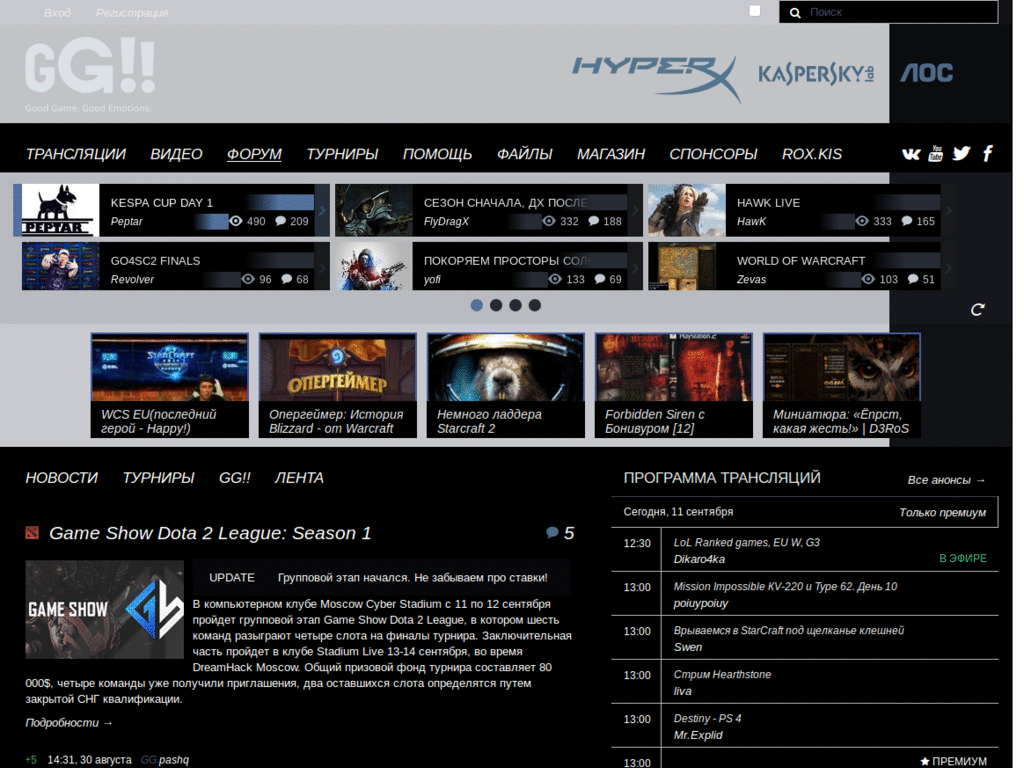The height and width of the screenshot is (768, 1024).
Task: Click the chat bubble on World of Warcraft stream
Action: click(913, 279)
